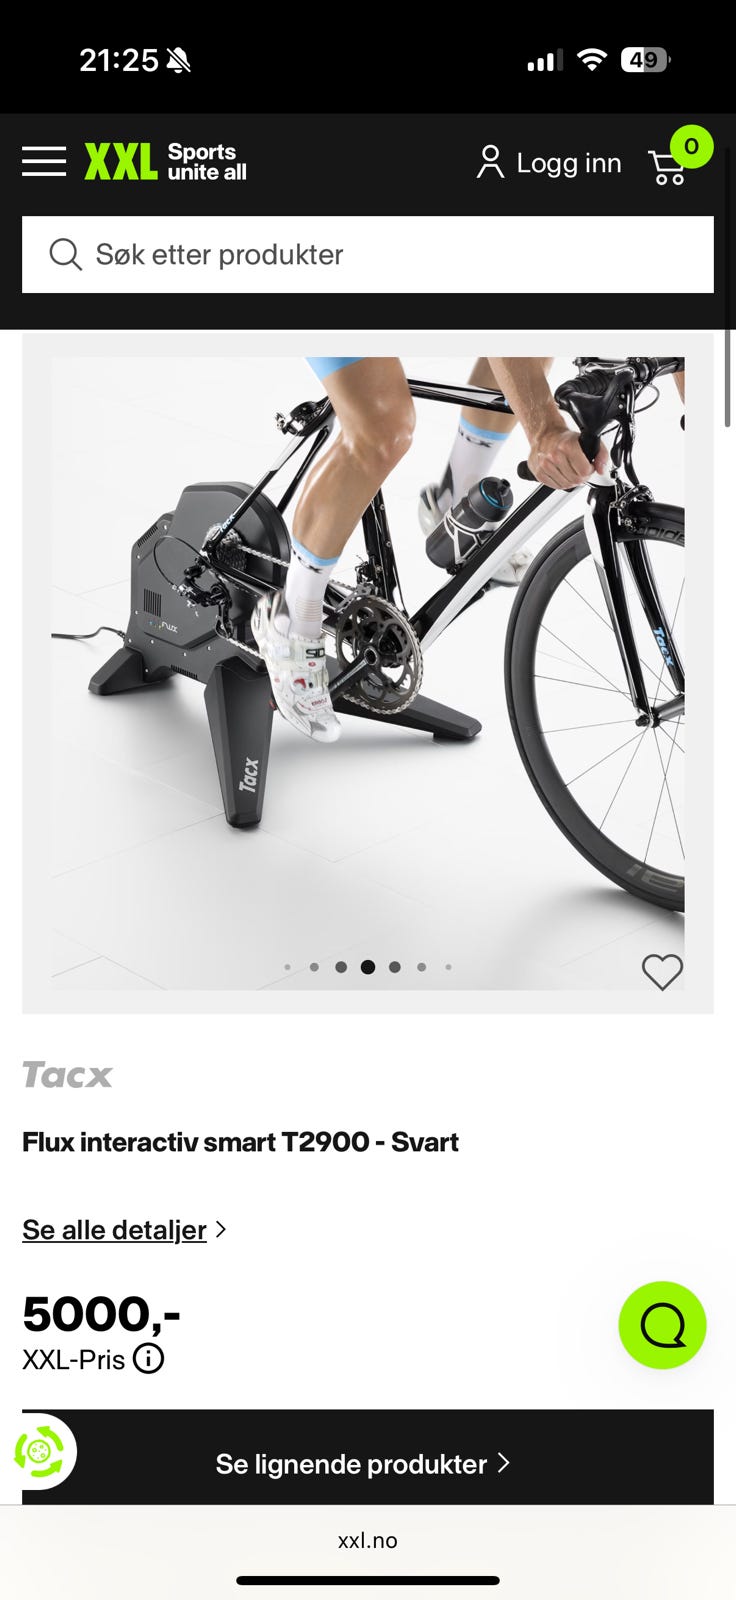
Task: Open the green chat bubble button
Action: [662, 1325]
